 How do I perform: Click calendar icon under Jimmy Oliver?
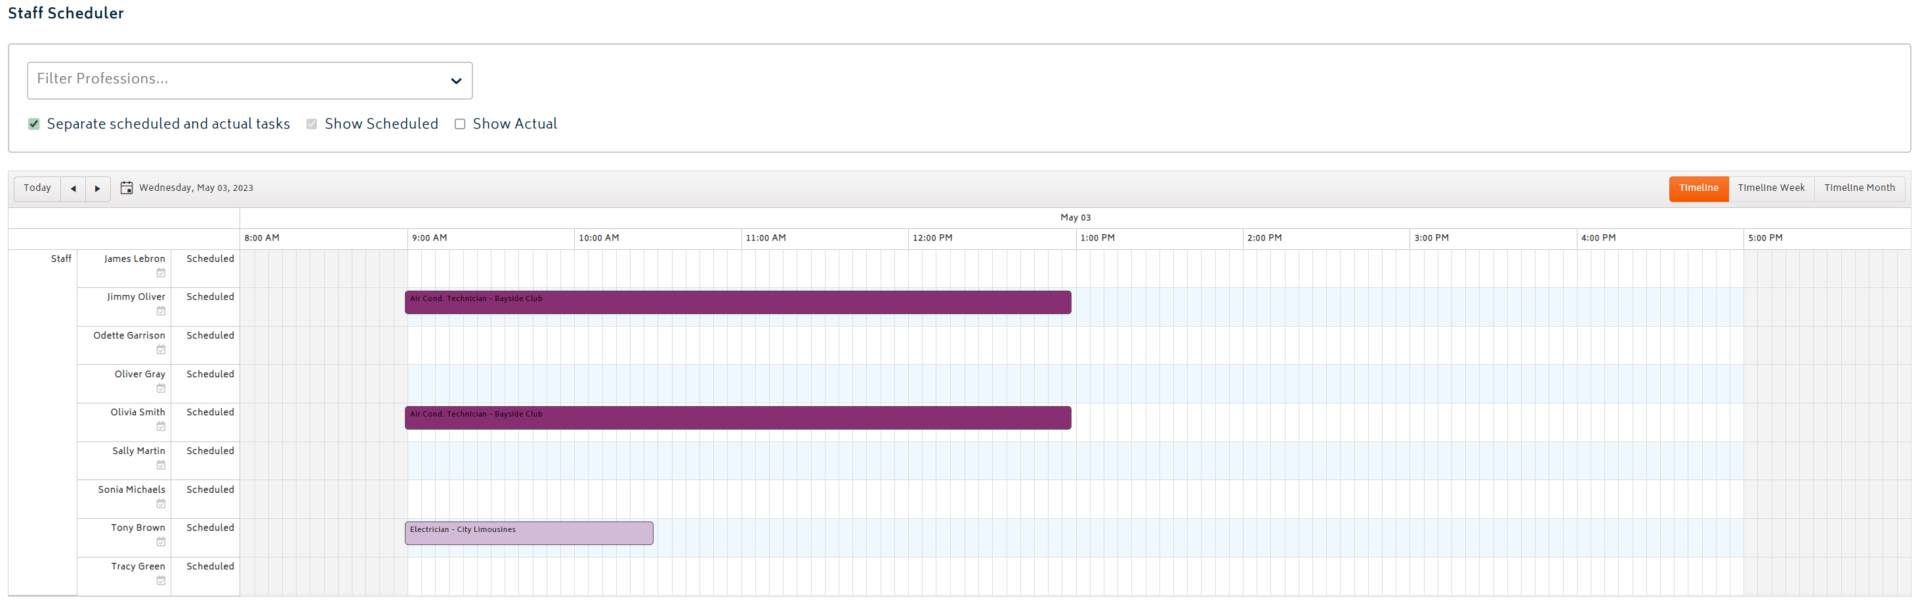coord(161,311)
